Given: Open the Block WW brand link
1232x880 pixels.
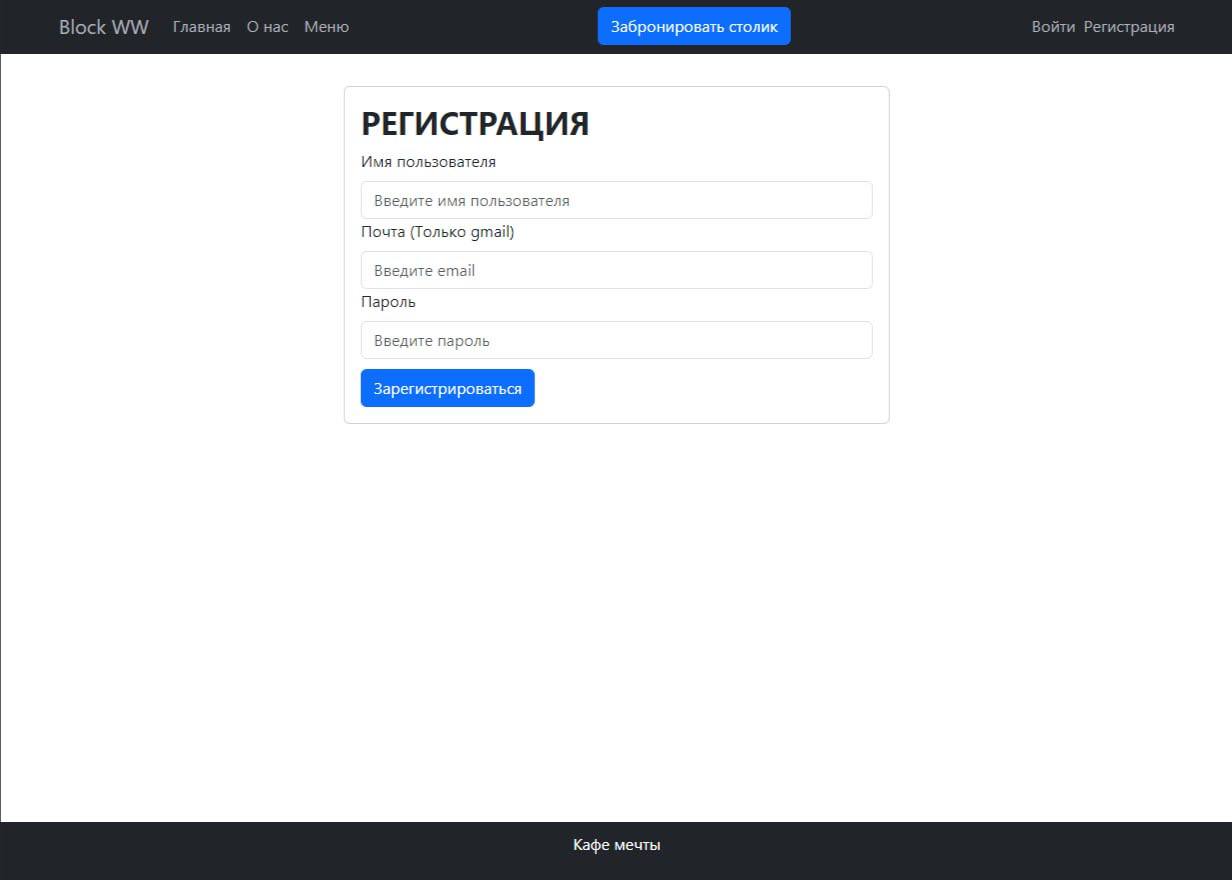Looking at the screenshot, I should [x=104, y=27].
